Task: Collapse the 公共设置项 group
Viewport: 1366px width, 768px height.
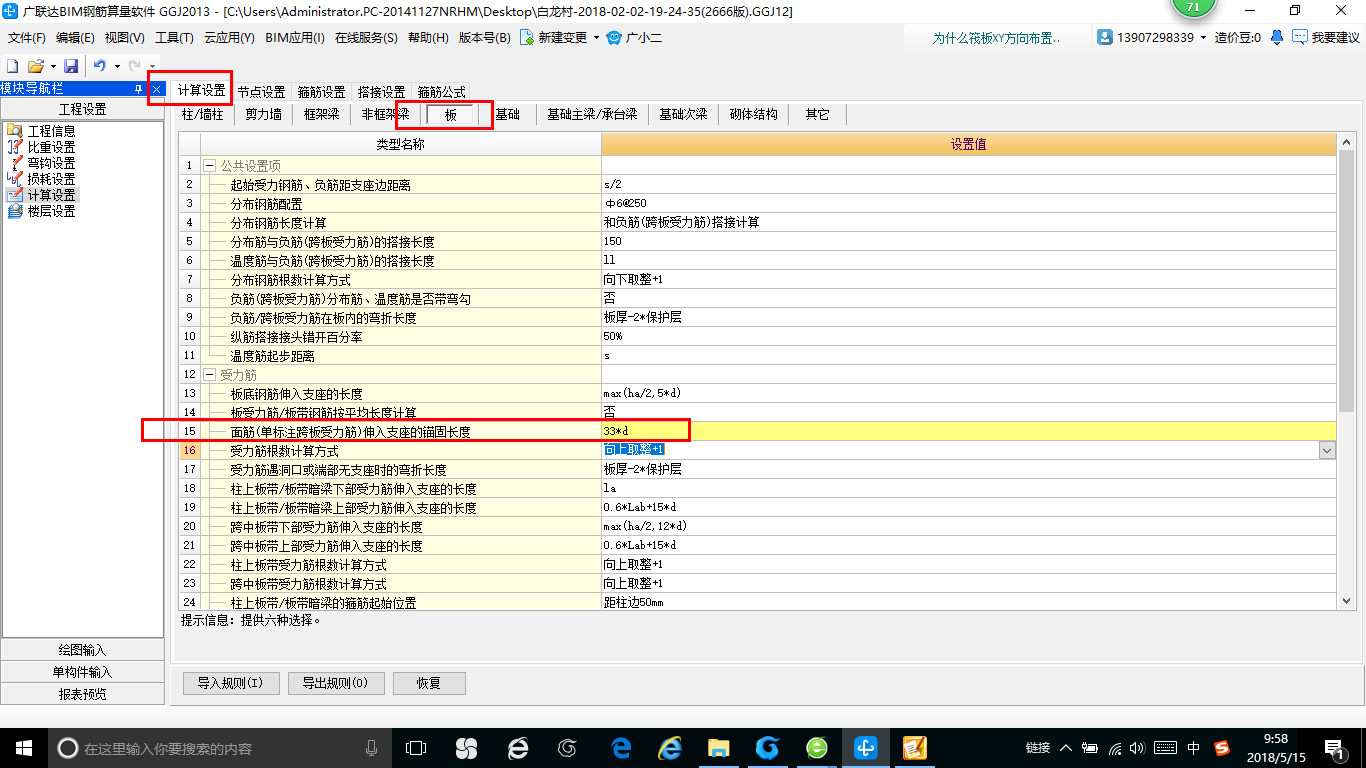Action: 210,166
